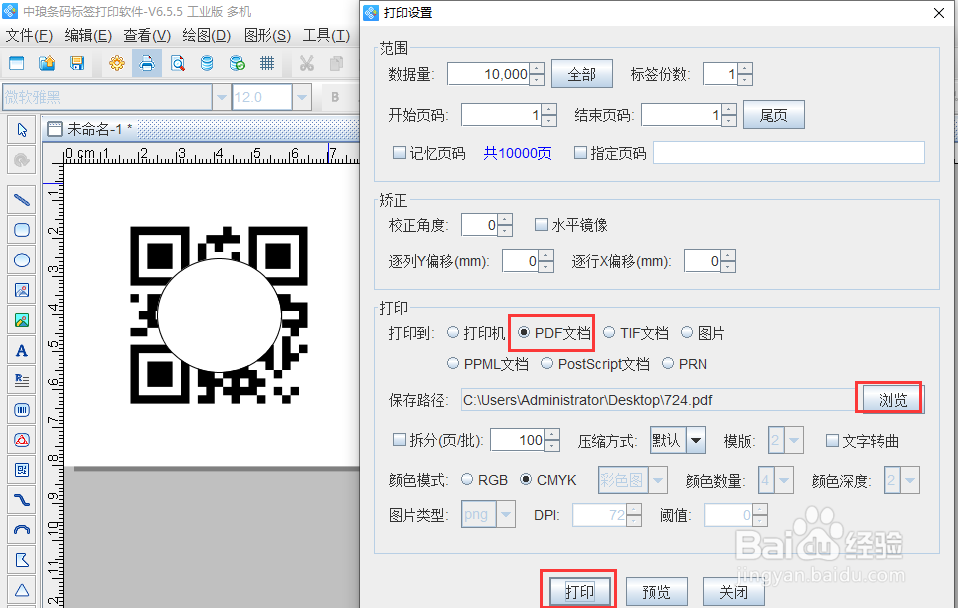Select the text tool in left toolbar
This screenshot has width=958, height=608.
(x=21, y=350)
